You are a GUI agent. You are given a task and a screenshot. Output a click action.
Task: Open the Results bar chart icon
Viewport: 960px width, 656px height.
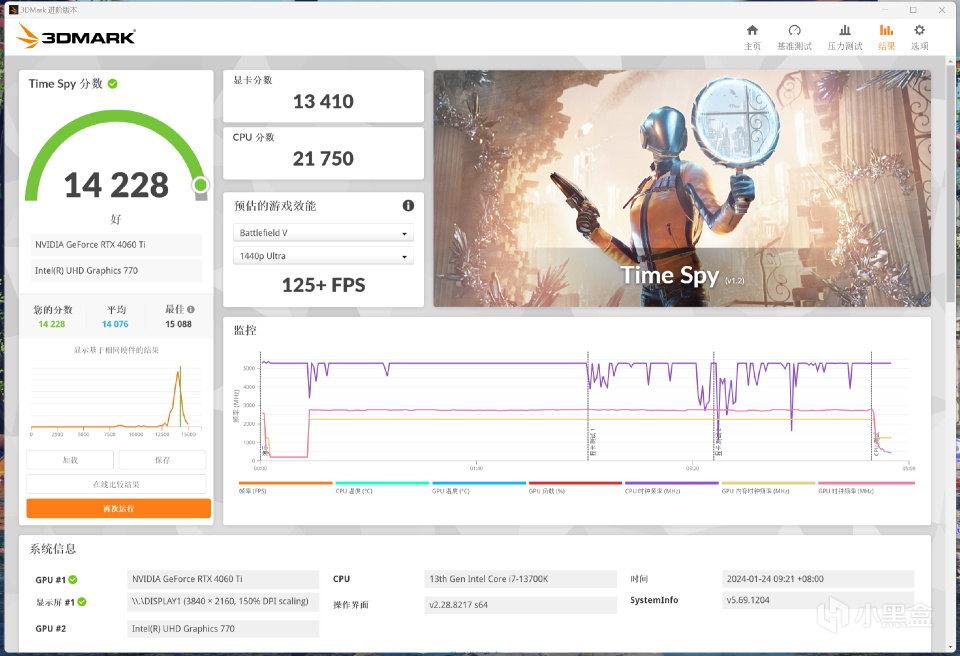click(x=887, y=30)
